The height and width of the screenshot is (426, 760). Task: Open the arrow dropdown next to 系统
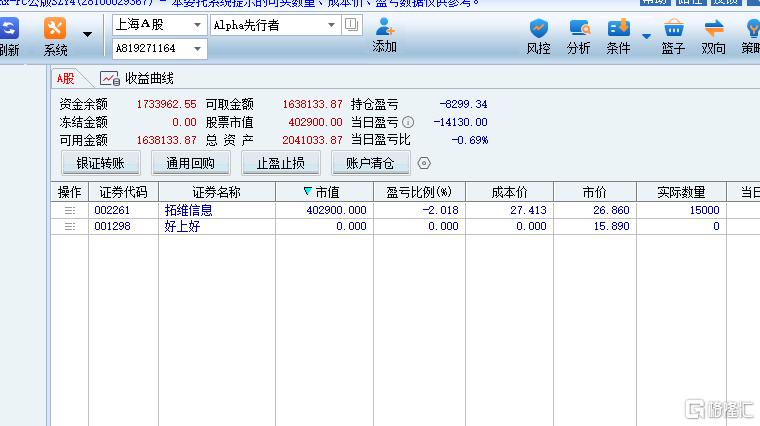(x=87, y=34)
